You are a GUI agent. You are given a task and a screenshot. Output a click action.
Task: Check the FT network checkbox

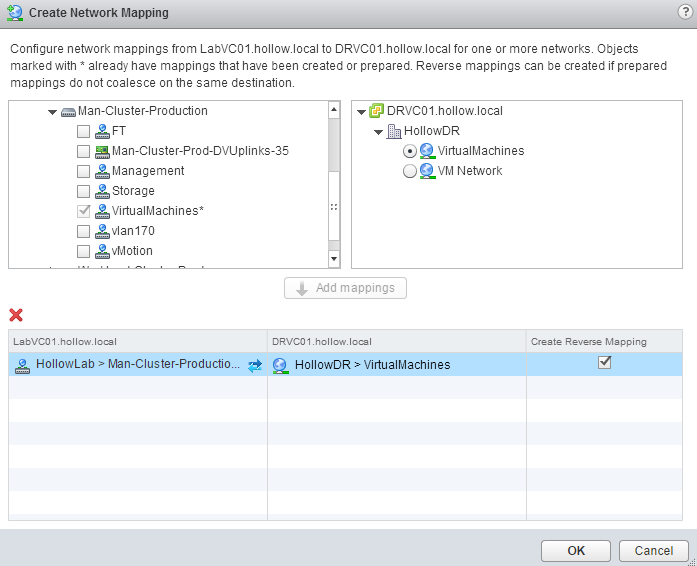[84, 131]
